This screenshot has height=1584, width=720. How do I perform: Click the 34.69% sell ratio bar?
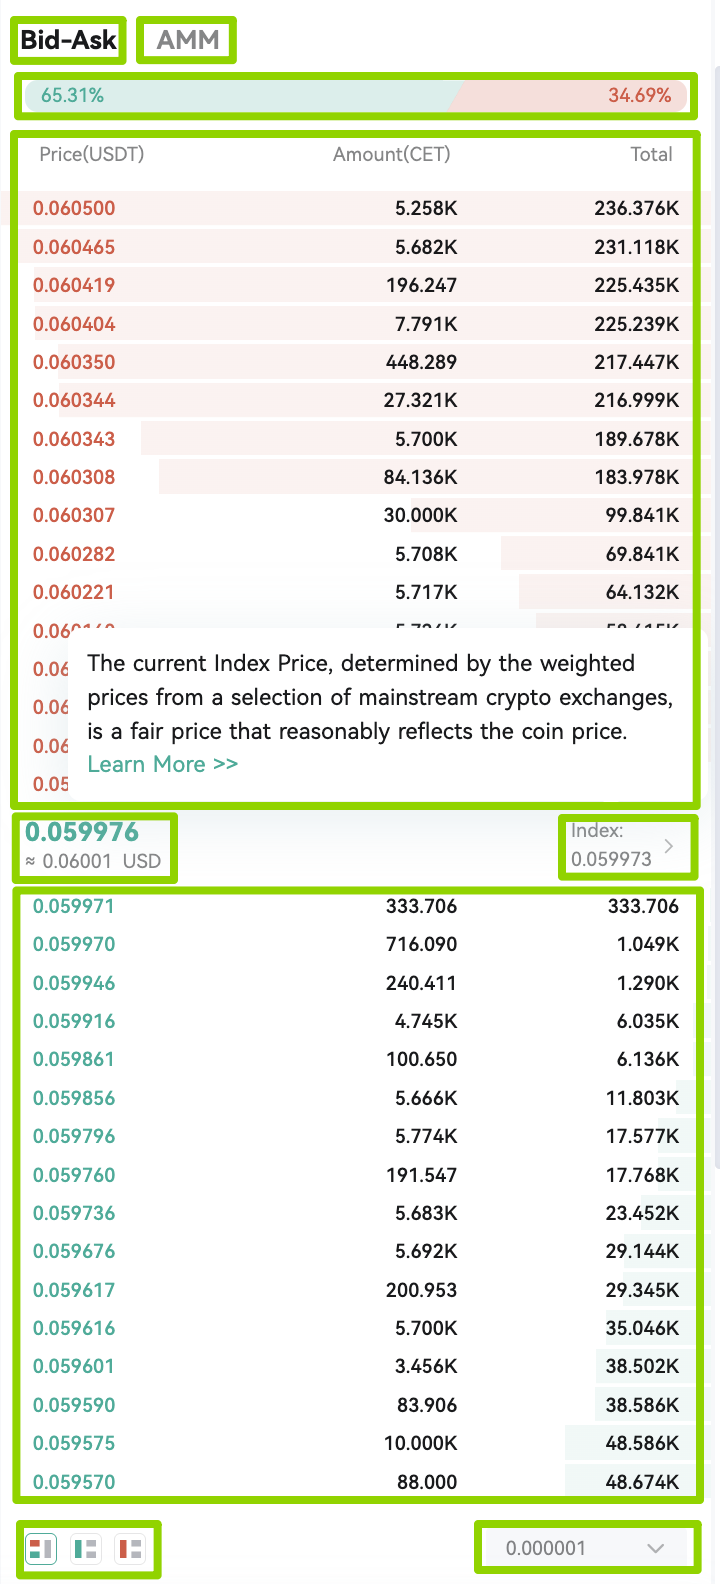pos(569,96)
